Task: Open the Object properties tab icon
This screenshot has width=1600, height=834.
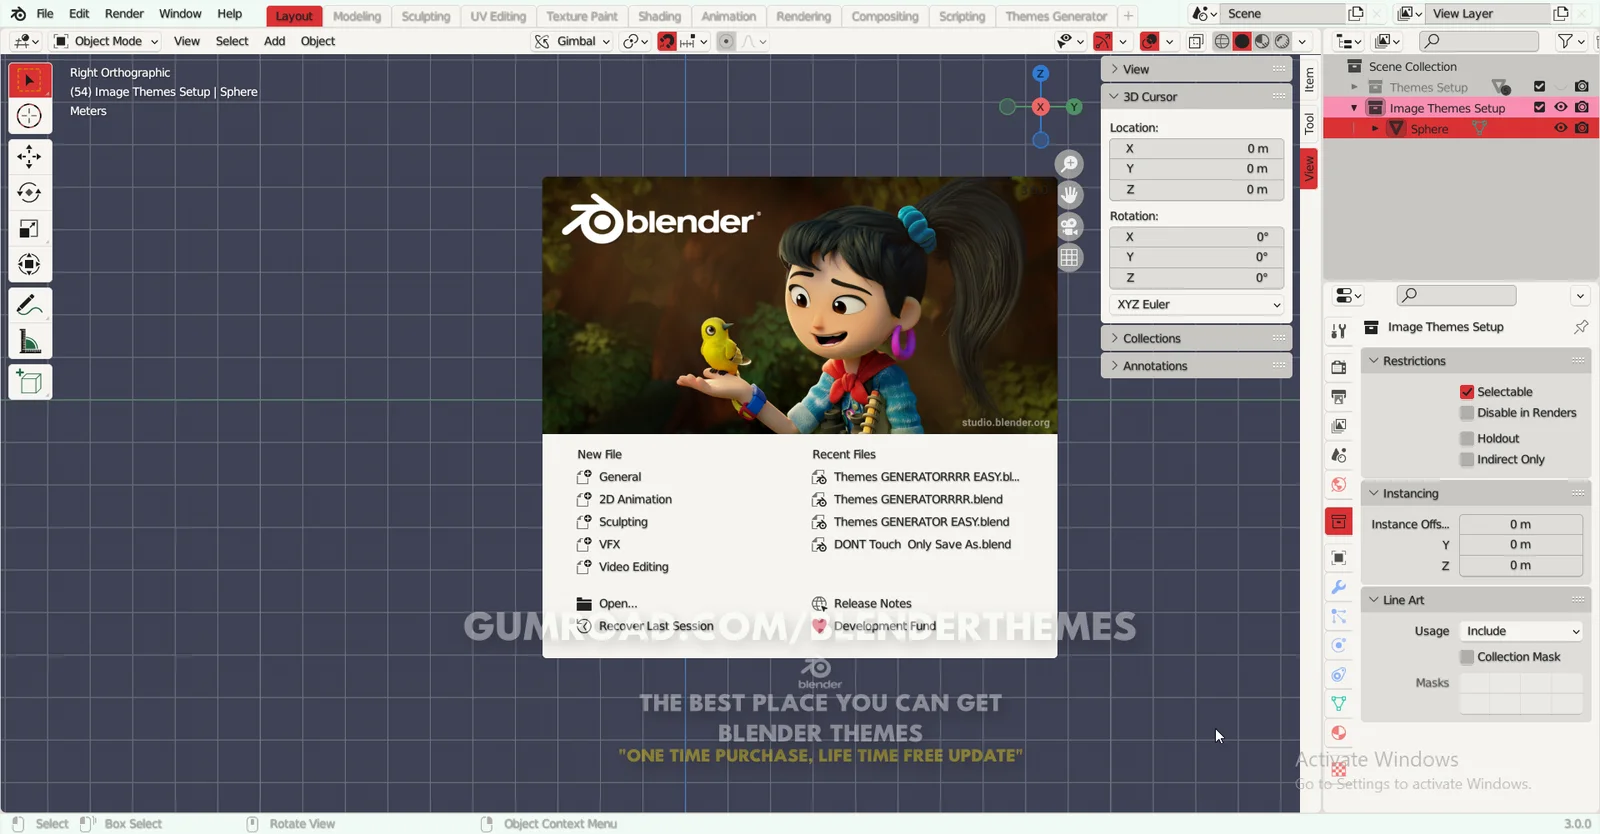Action: [1339, 558]
